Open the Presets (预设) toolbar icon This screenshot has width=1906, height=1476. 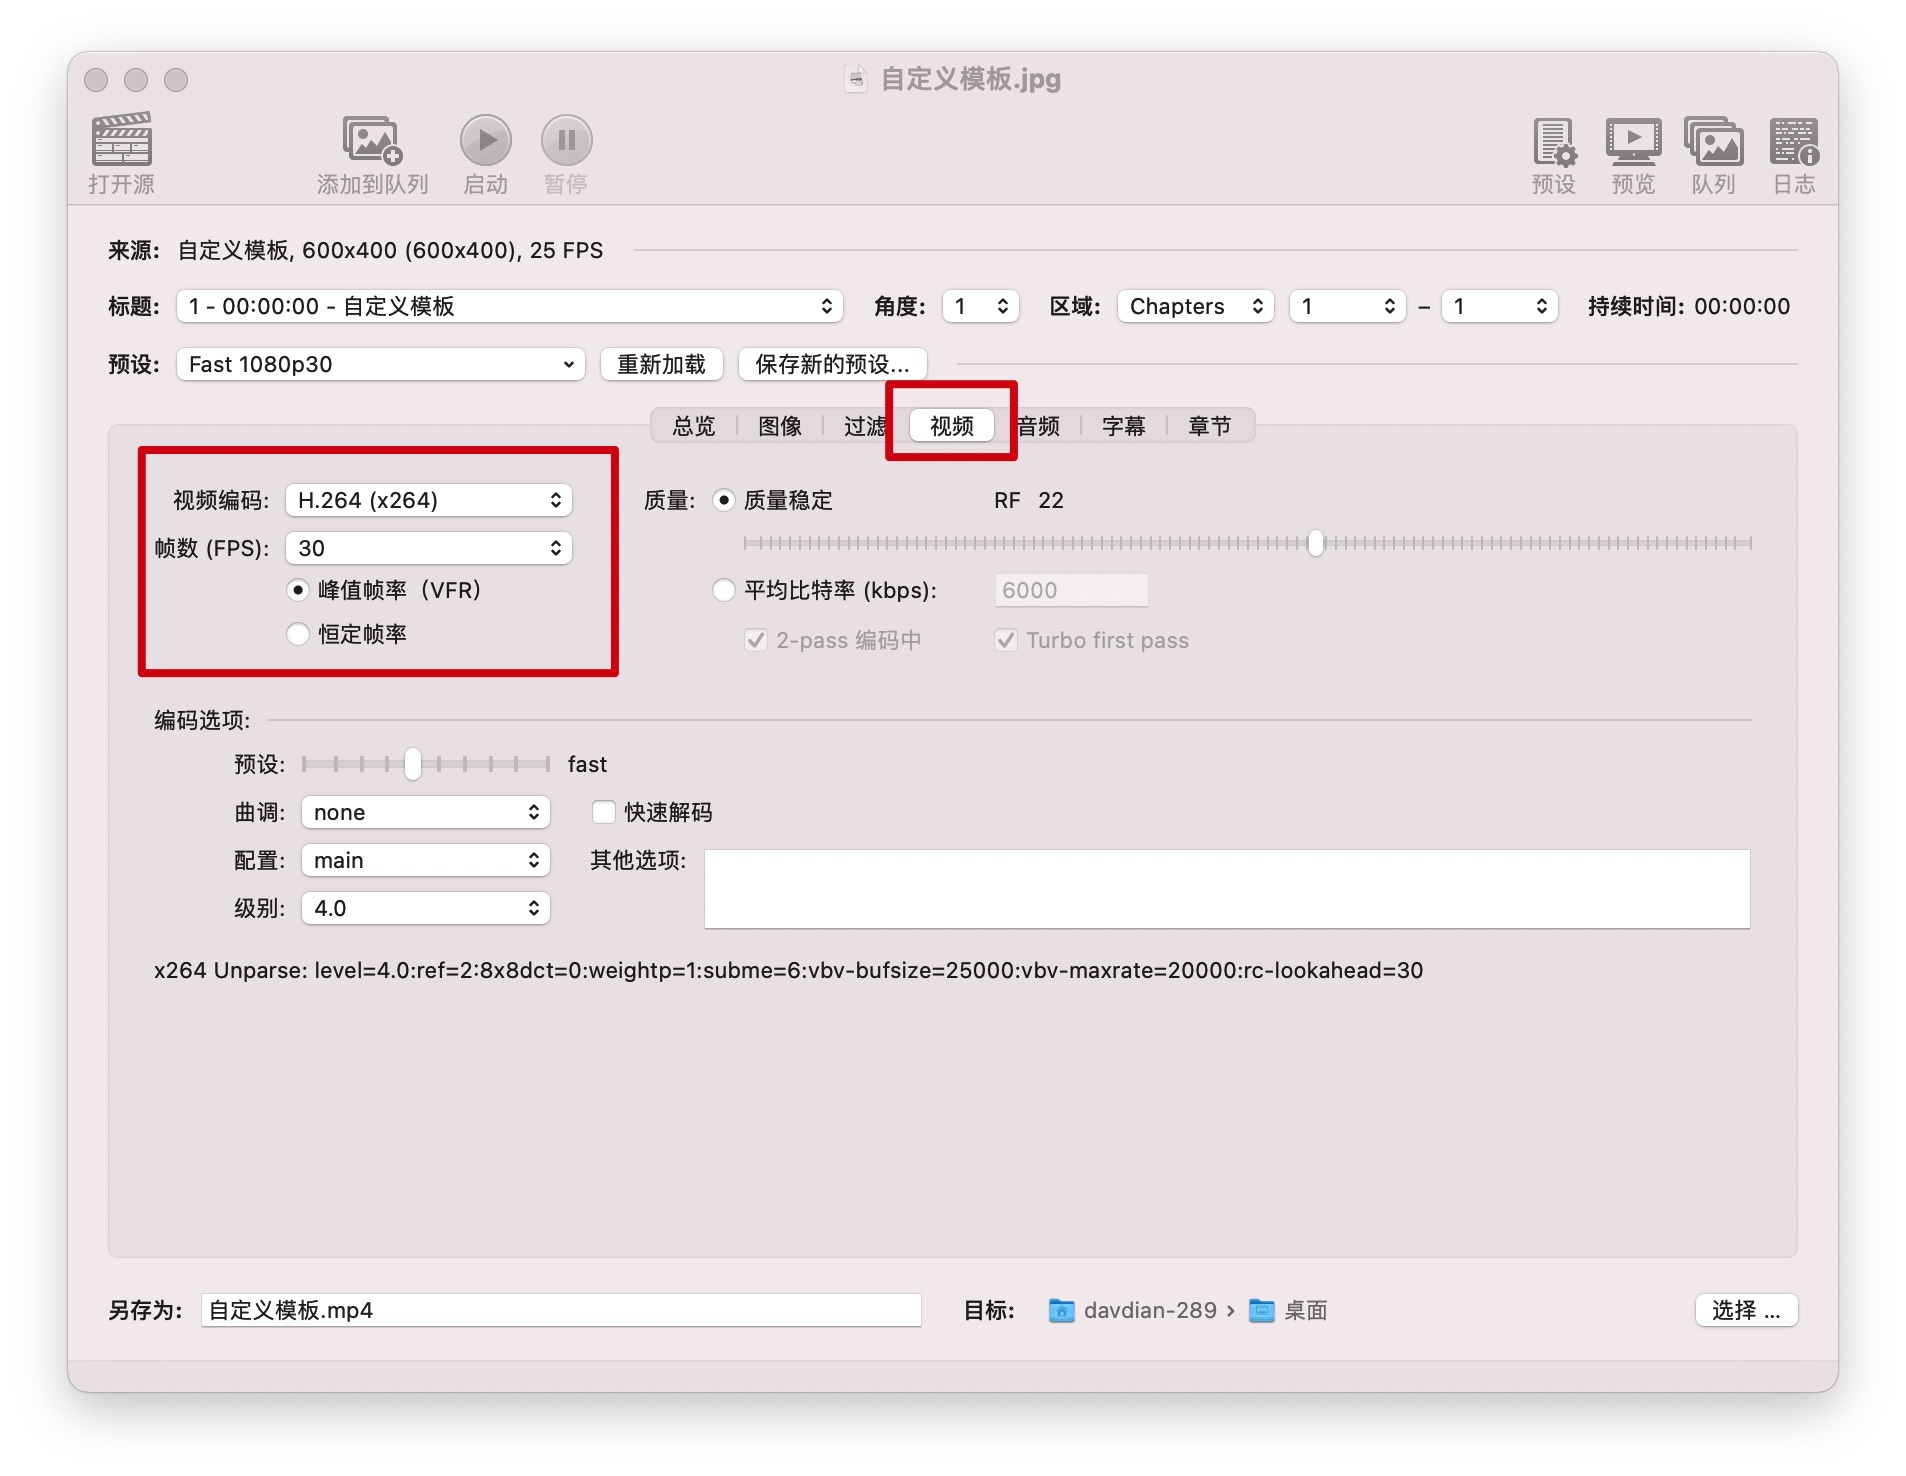point(1553,142)
